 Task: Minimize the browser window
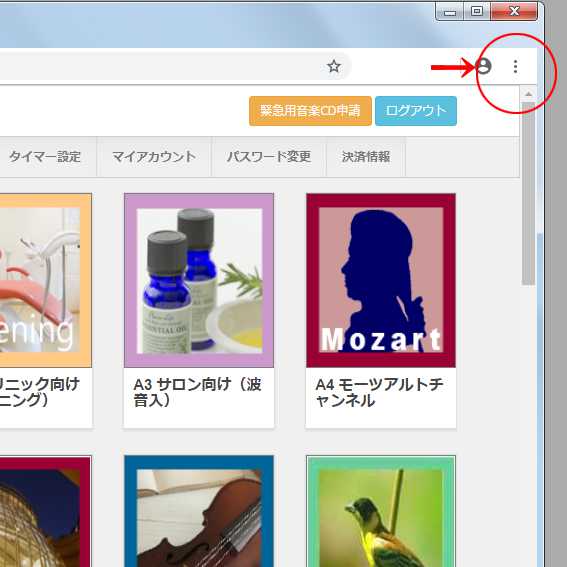[x=450, y=12]
